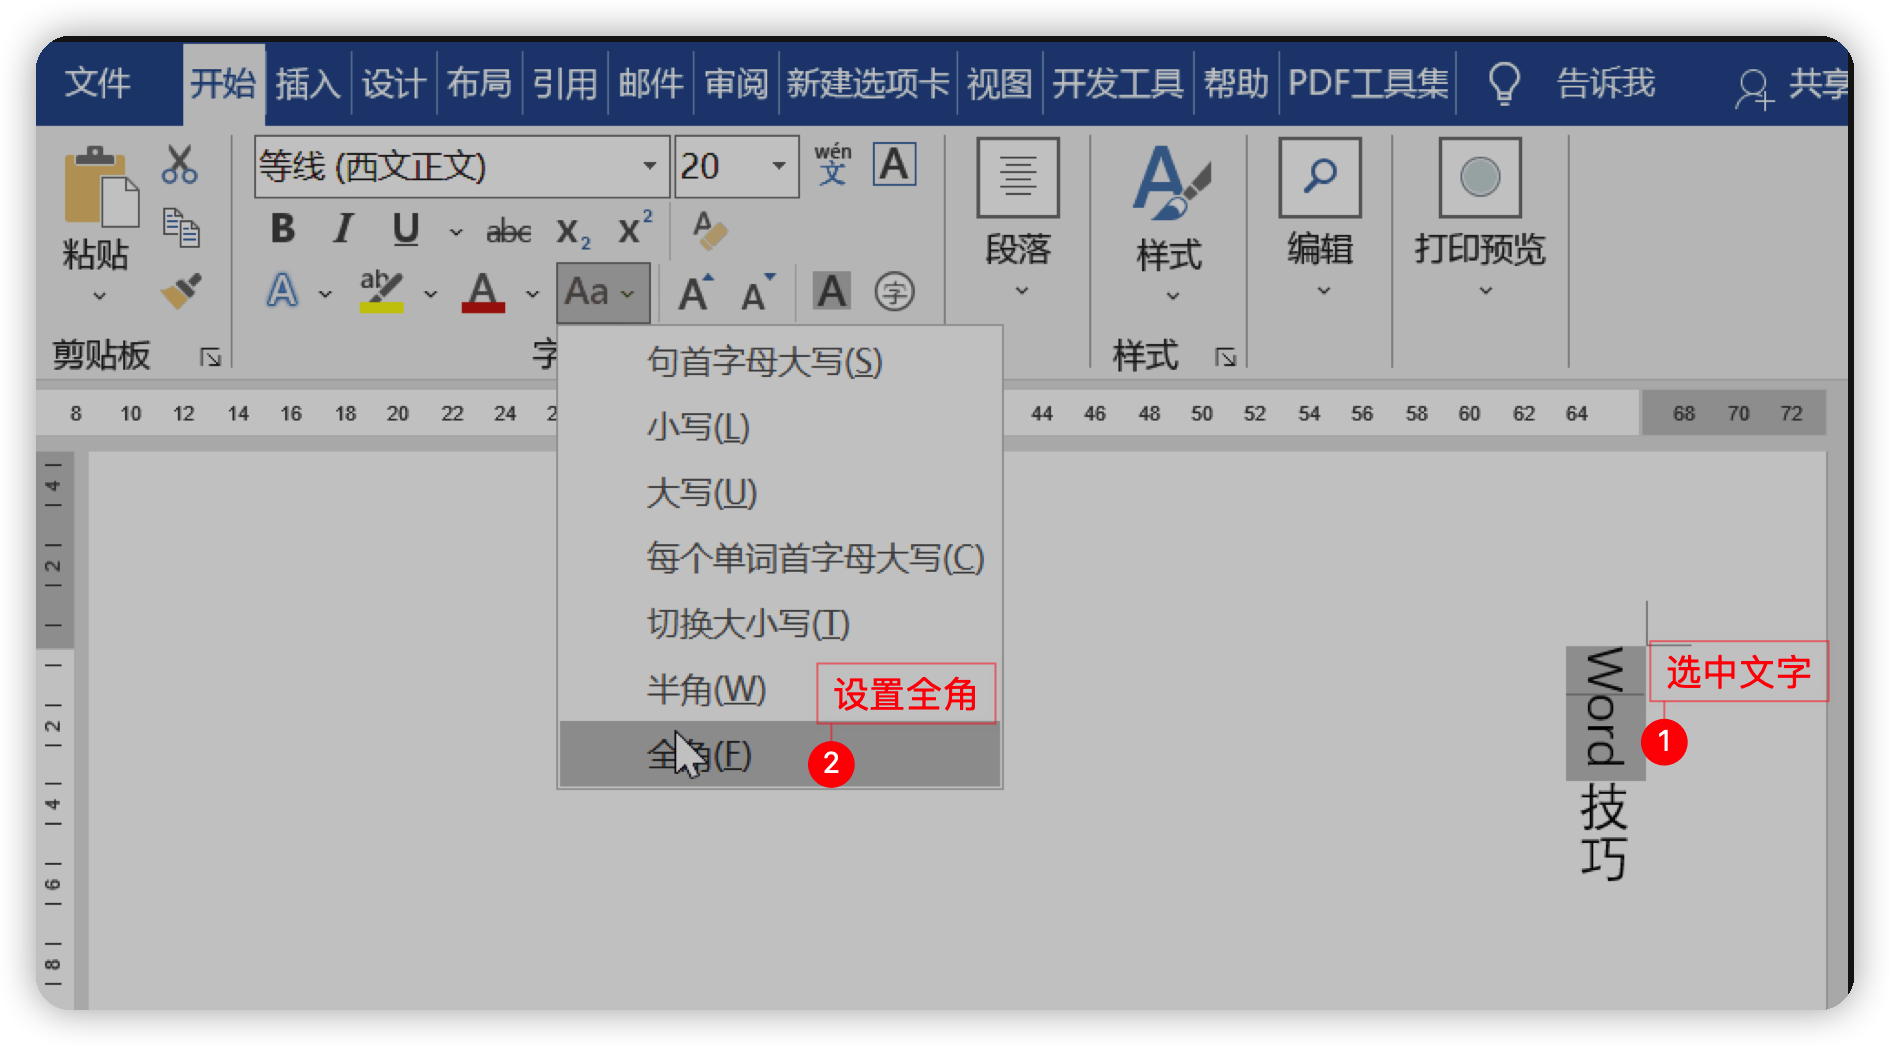Expand the Paste options arrow
The image size is (1890, 1046).
pos(99,296)
